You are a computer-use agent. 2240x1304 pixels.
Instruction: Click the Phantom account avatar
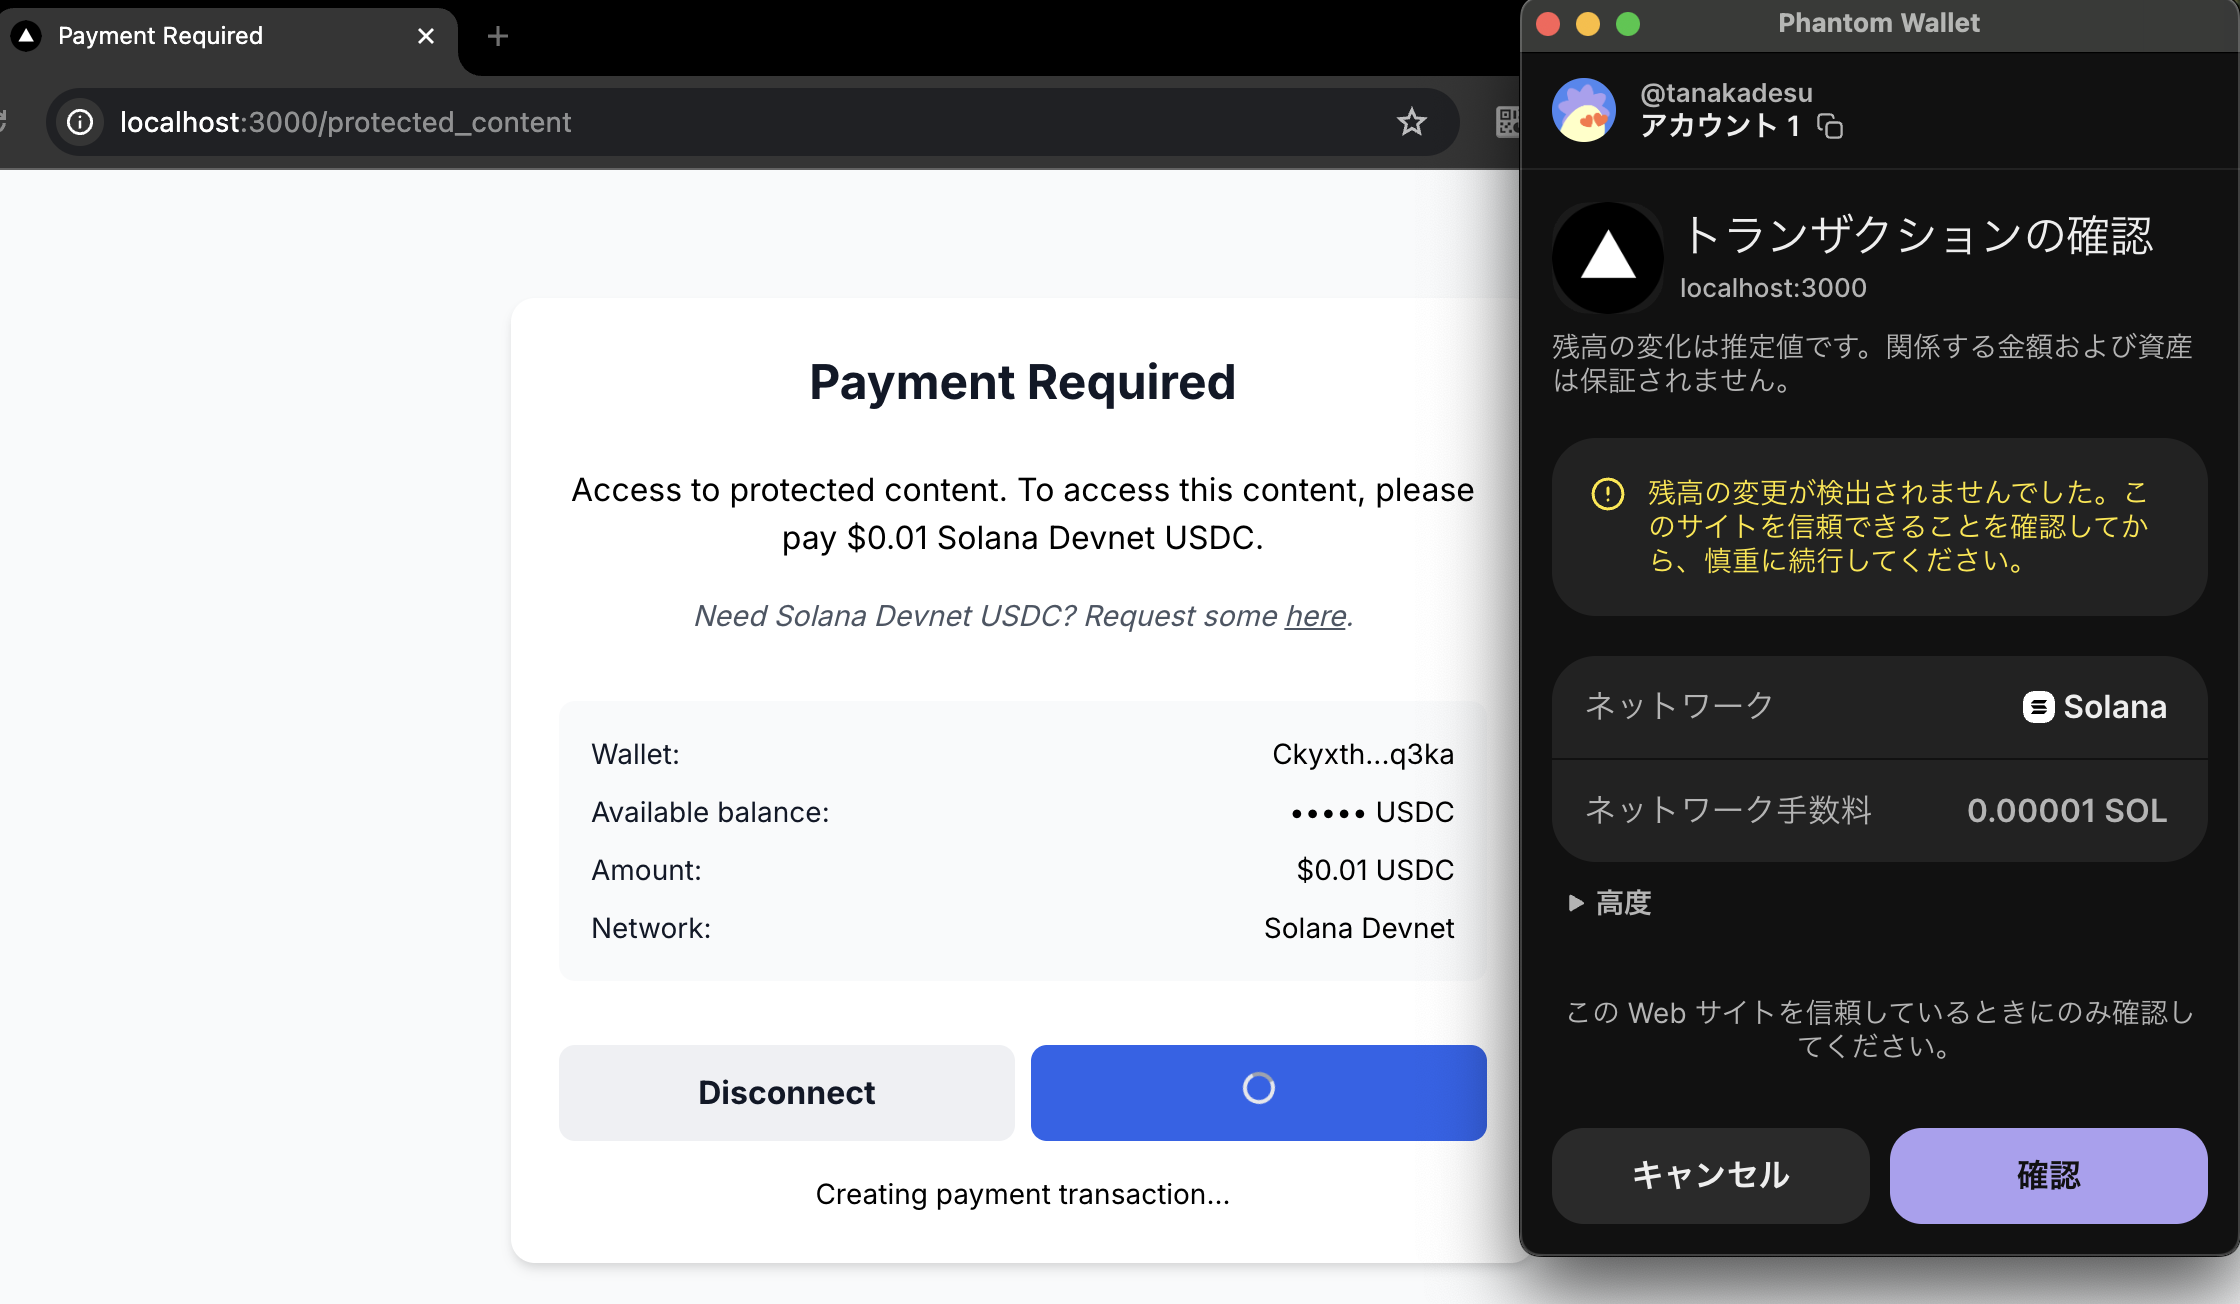pos(1583,110)
